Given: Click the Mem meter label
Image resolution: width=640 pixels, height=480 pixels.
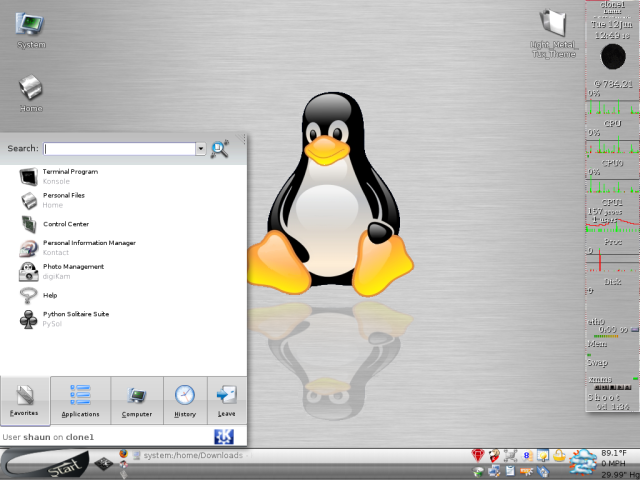Looking at the screenshot, I should pyautogui.click(x=597, y=344).
